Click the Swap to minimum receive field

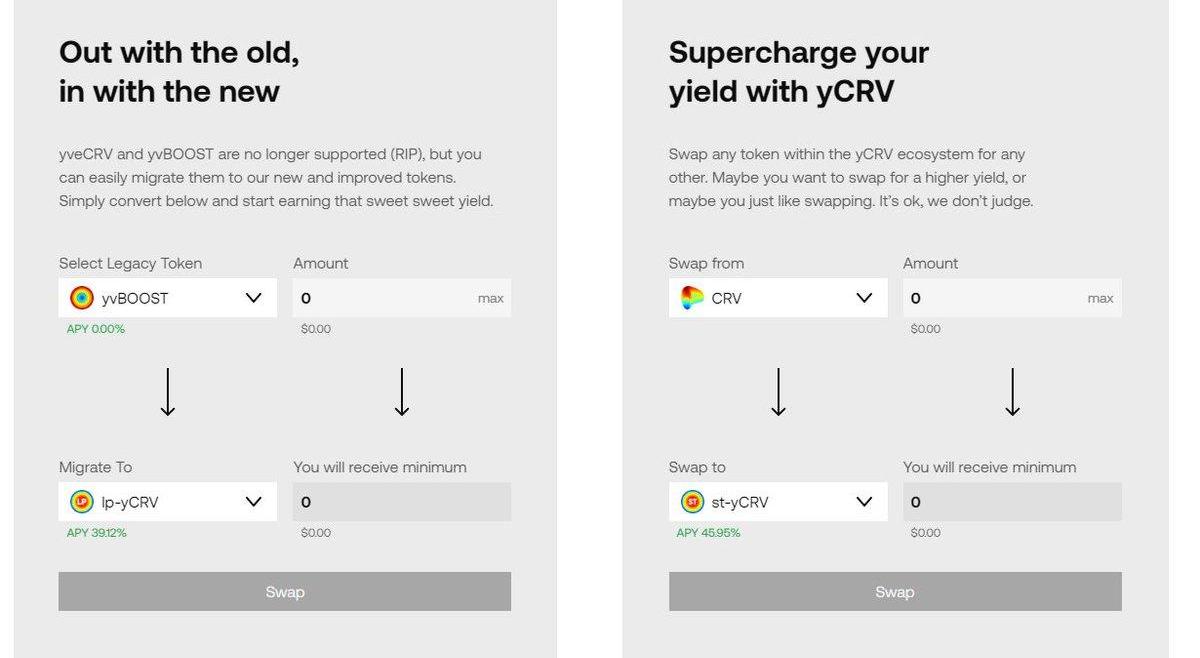click(x=1012, y=502)
